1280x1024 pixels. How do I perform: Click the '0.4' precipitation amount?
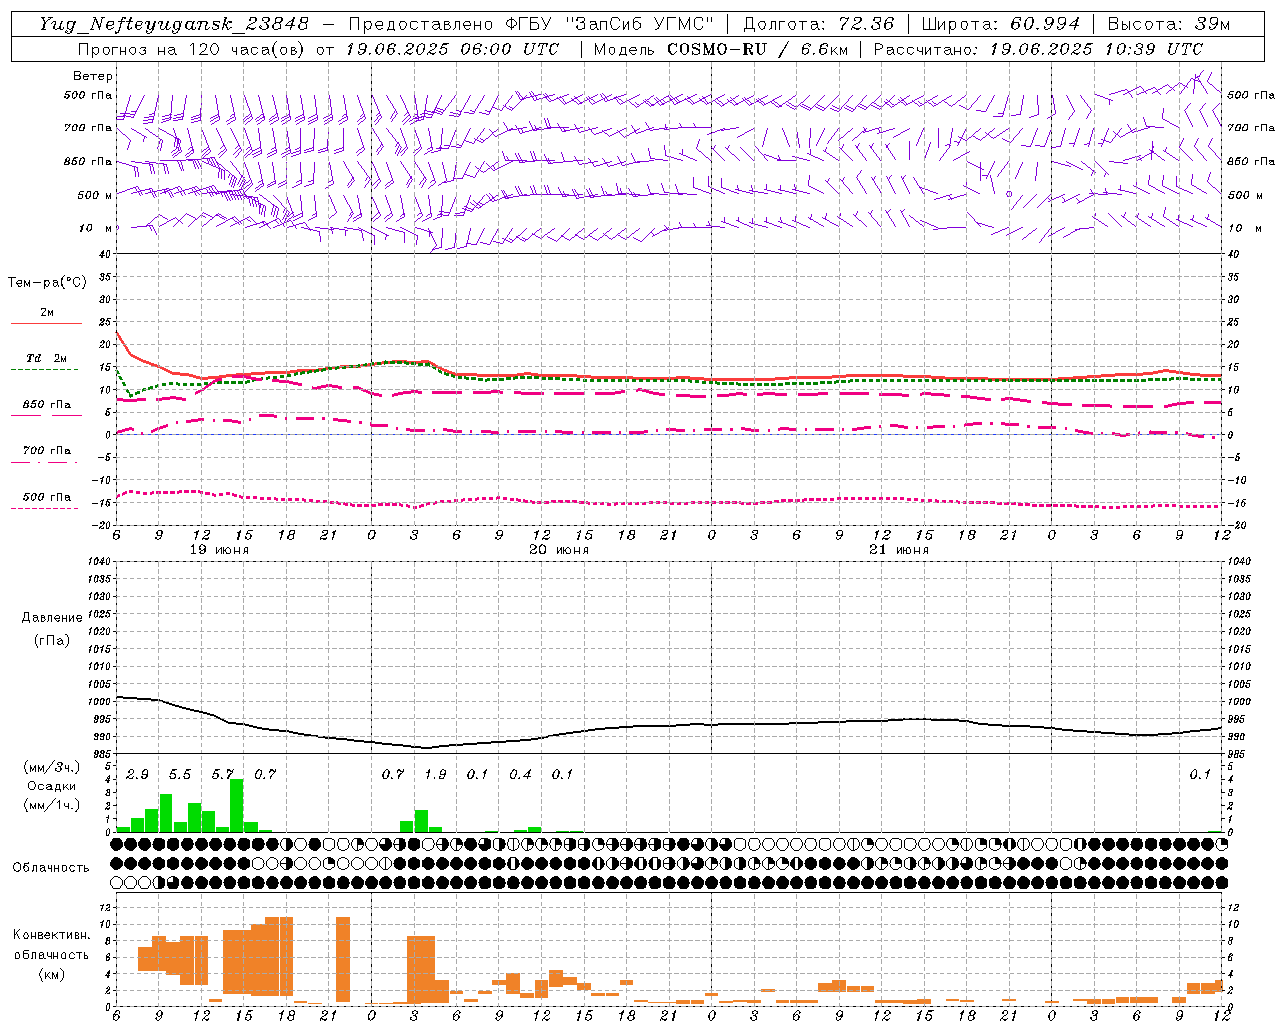pos(520,774)
